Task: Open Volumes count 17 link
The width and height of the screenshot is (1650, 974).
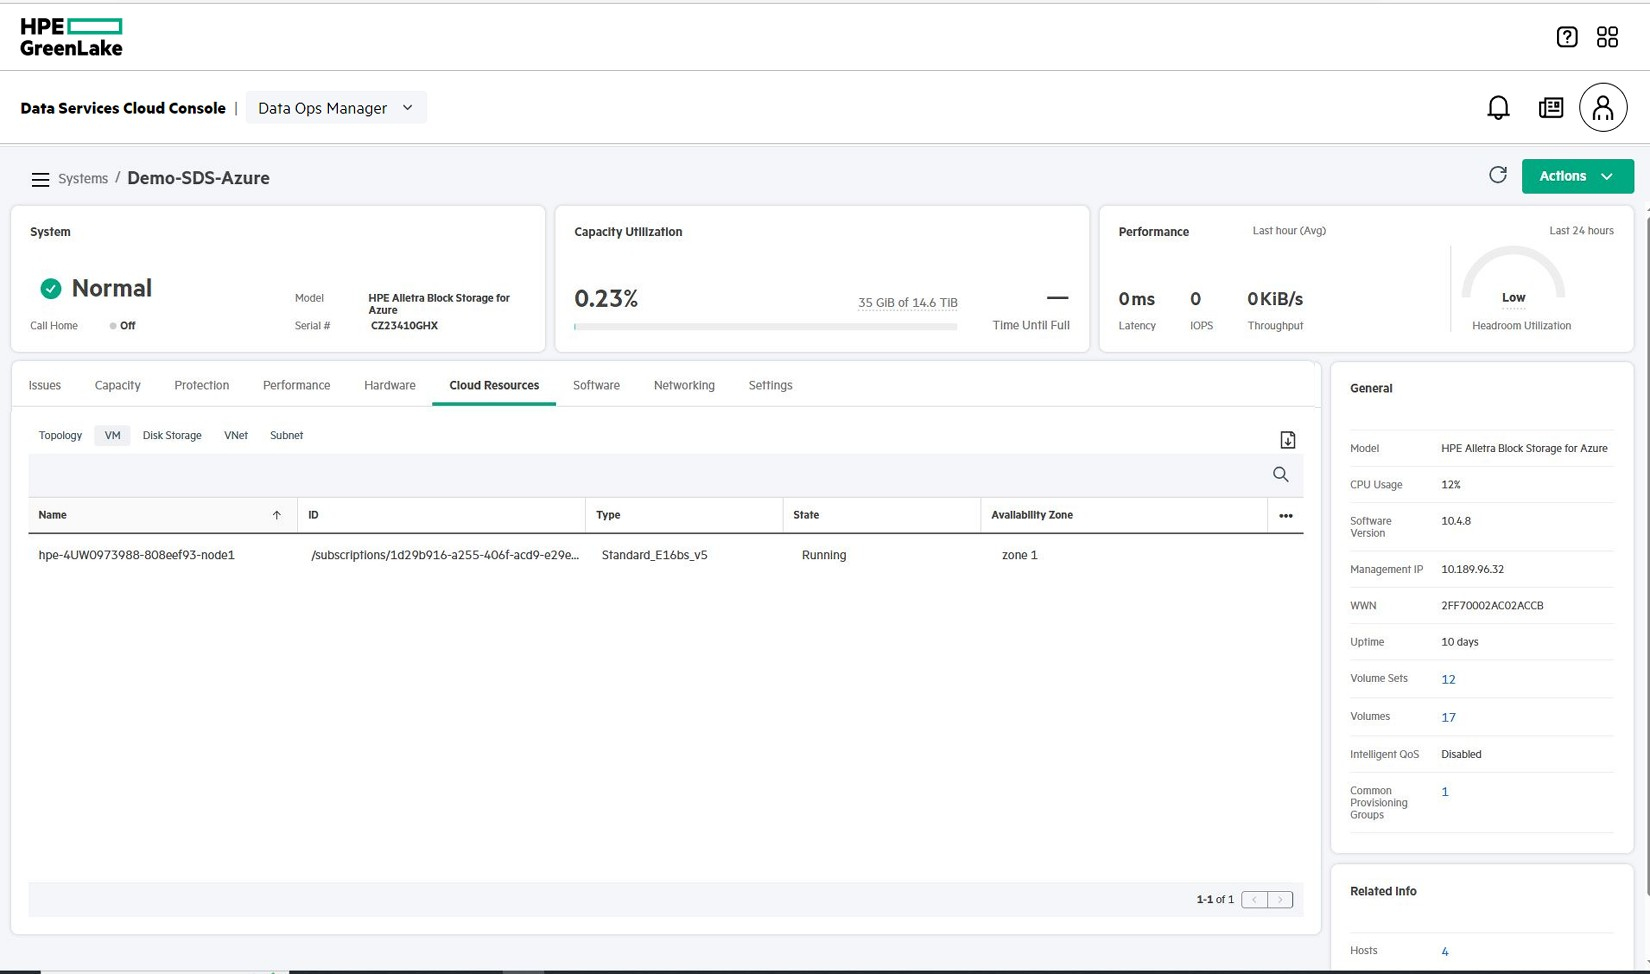Action: [1448, 717]
